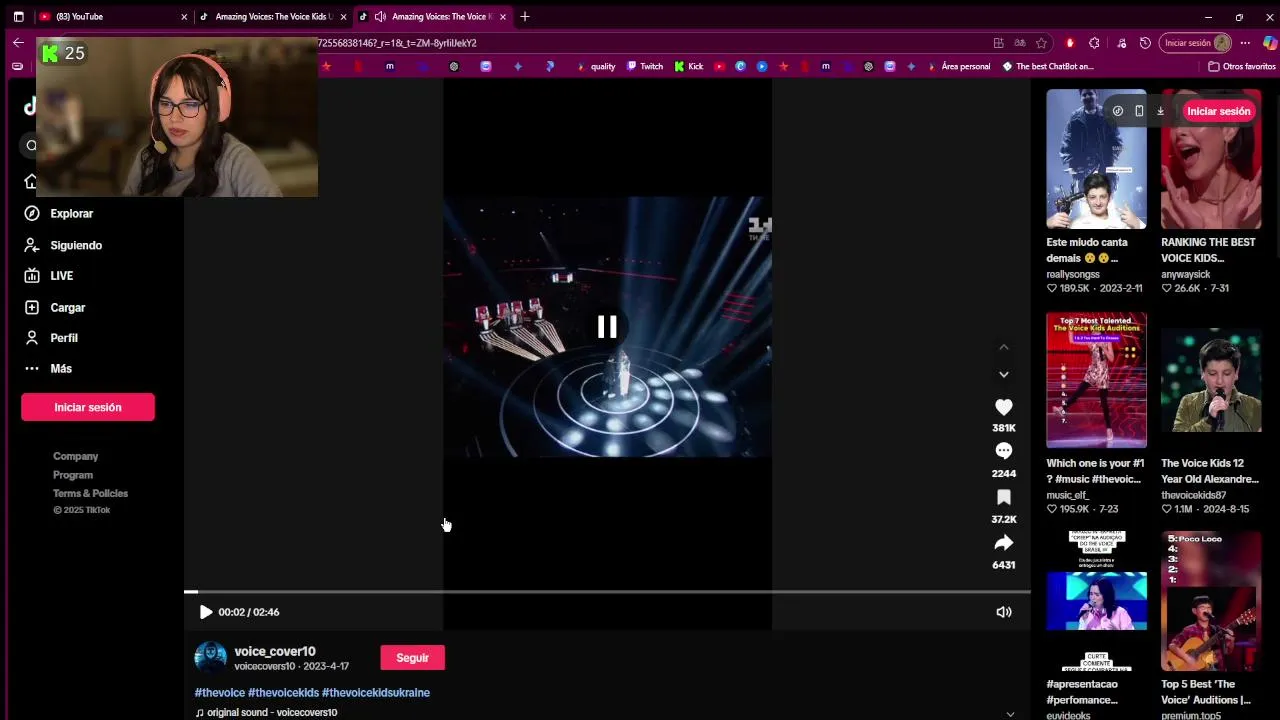Open the Kick bookmark
Screen dimensions: 1280x720
[689, 66]
